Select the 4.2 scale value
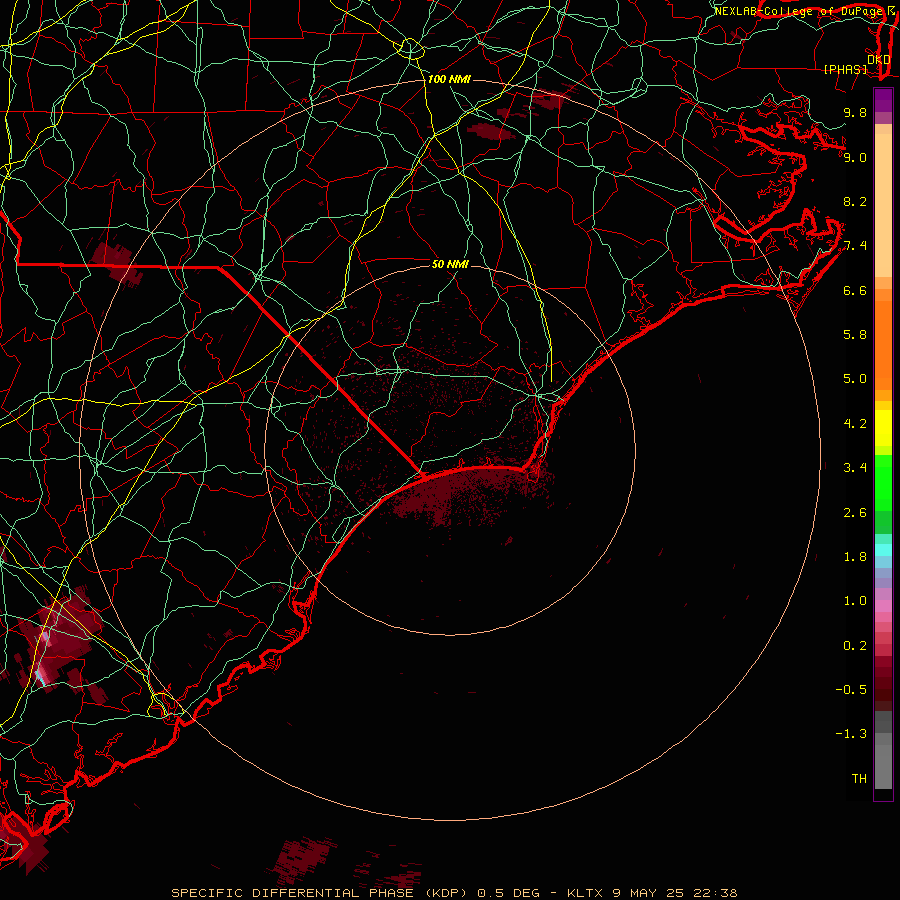Screen dimensions: 900x900 855,424
